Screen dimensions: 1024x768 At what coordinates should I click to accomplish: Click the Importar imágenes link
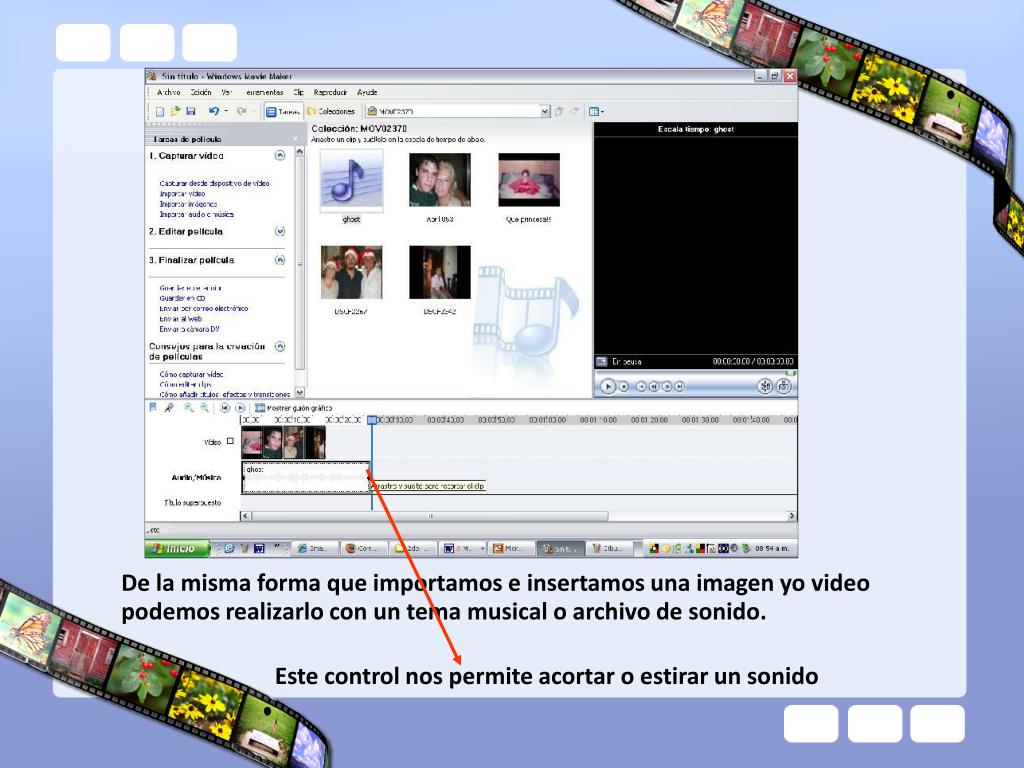tap(188, 204)
